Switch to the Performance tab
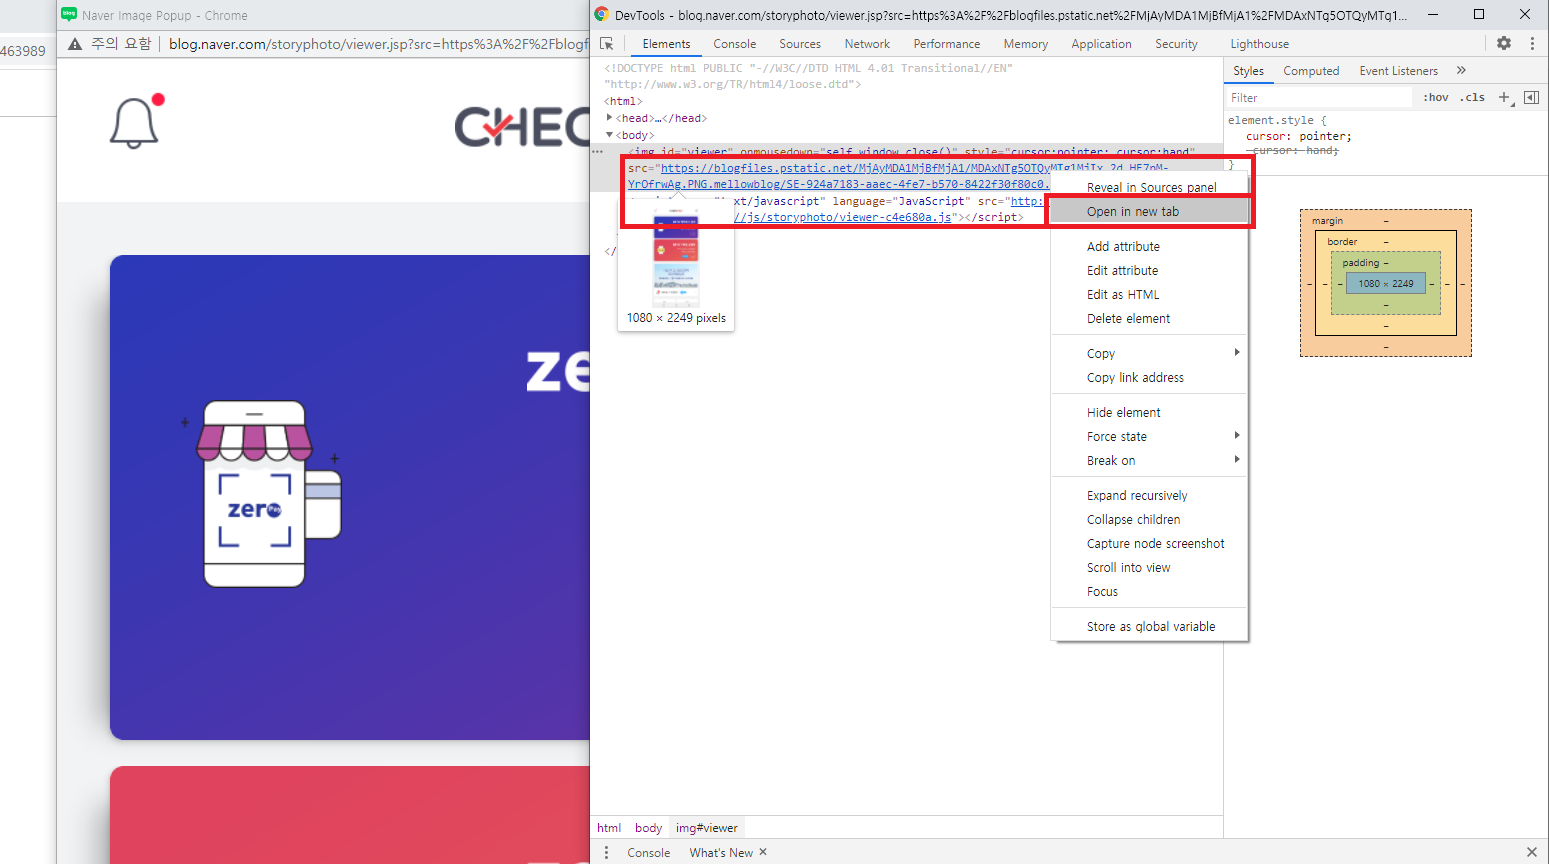Screen dimensions: 1549x864 pyautogui.click(x=946, y=44)
